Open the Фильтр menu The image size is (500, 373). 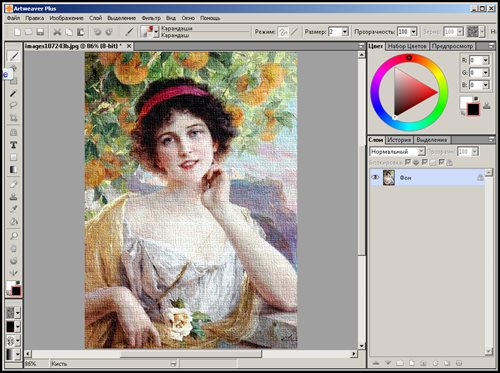tap(151, 18)
